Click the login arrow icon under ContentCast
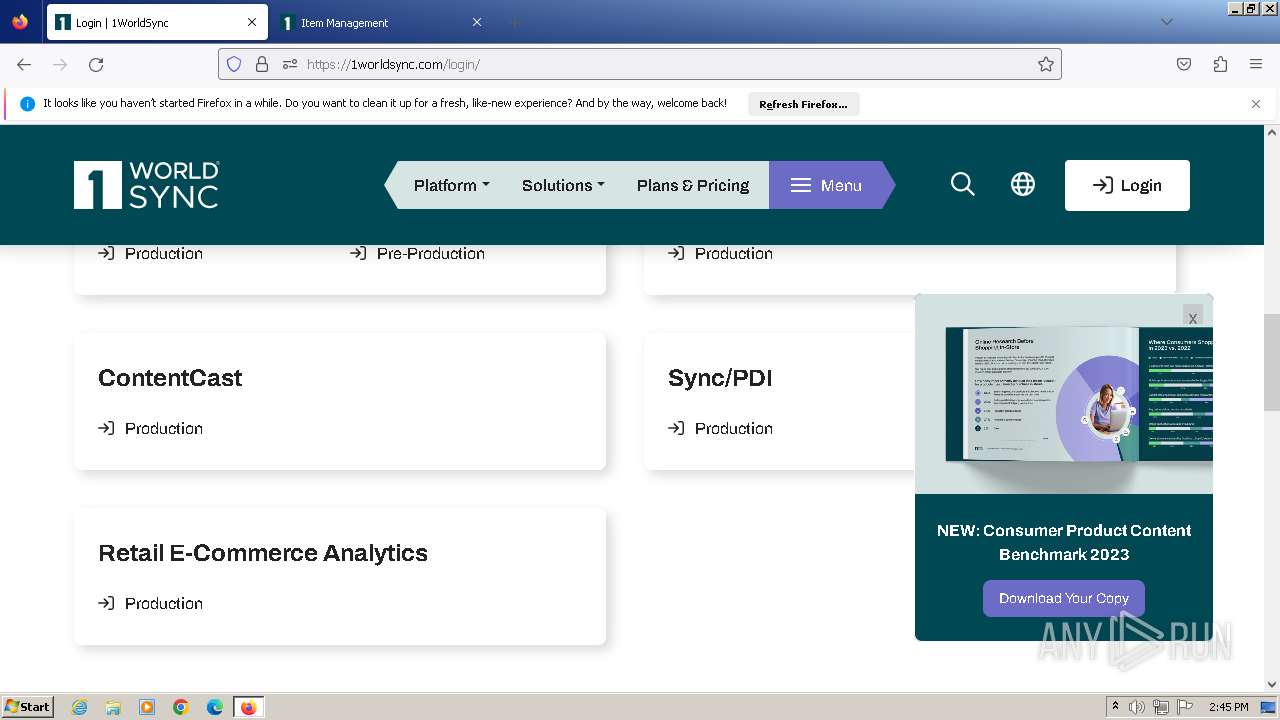This screenshot has height=720, width=1280. coord(106,428)
